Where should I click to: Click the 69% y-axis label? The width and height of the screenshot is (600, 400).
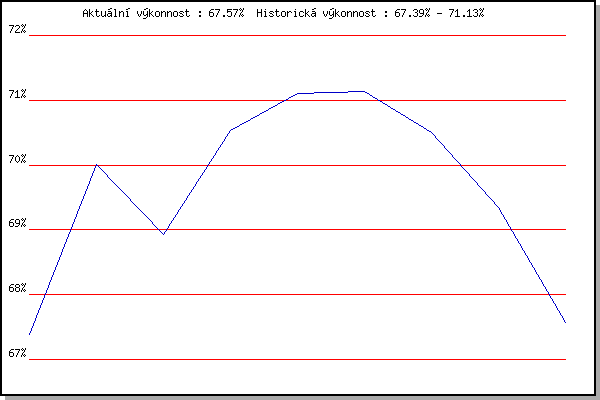[17, 224]
